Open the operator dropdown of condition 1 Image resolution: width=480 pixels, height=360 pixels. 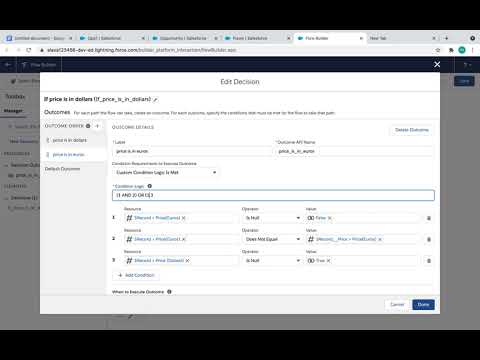click(x=272, y=218)
